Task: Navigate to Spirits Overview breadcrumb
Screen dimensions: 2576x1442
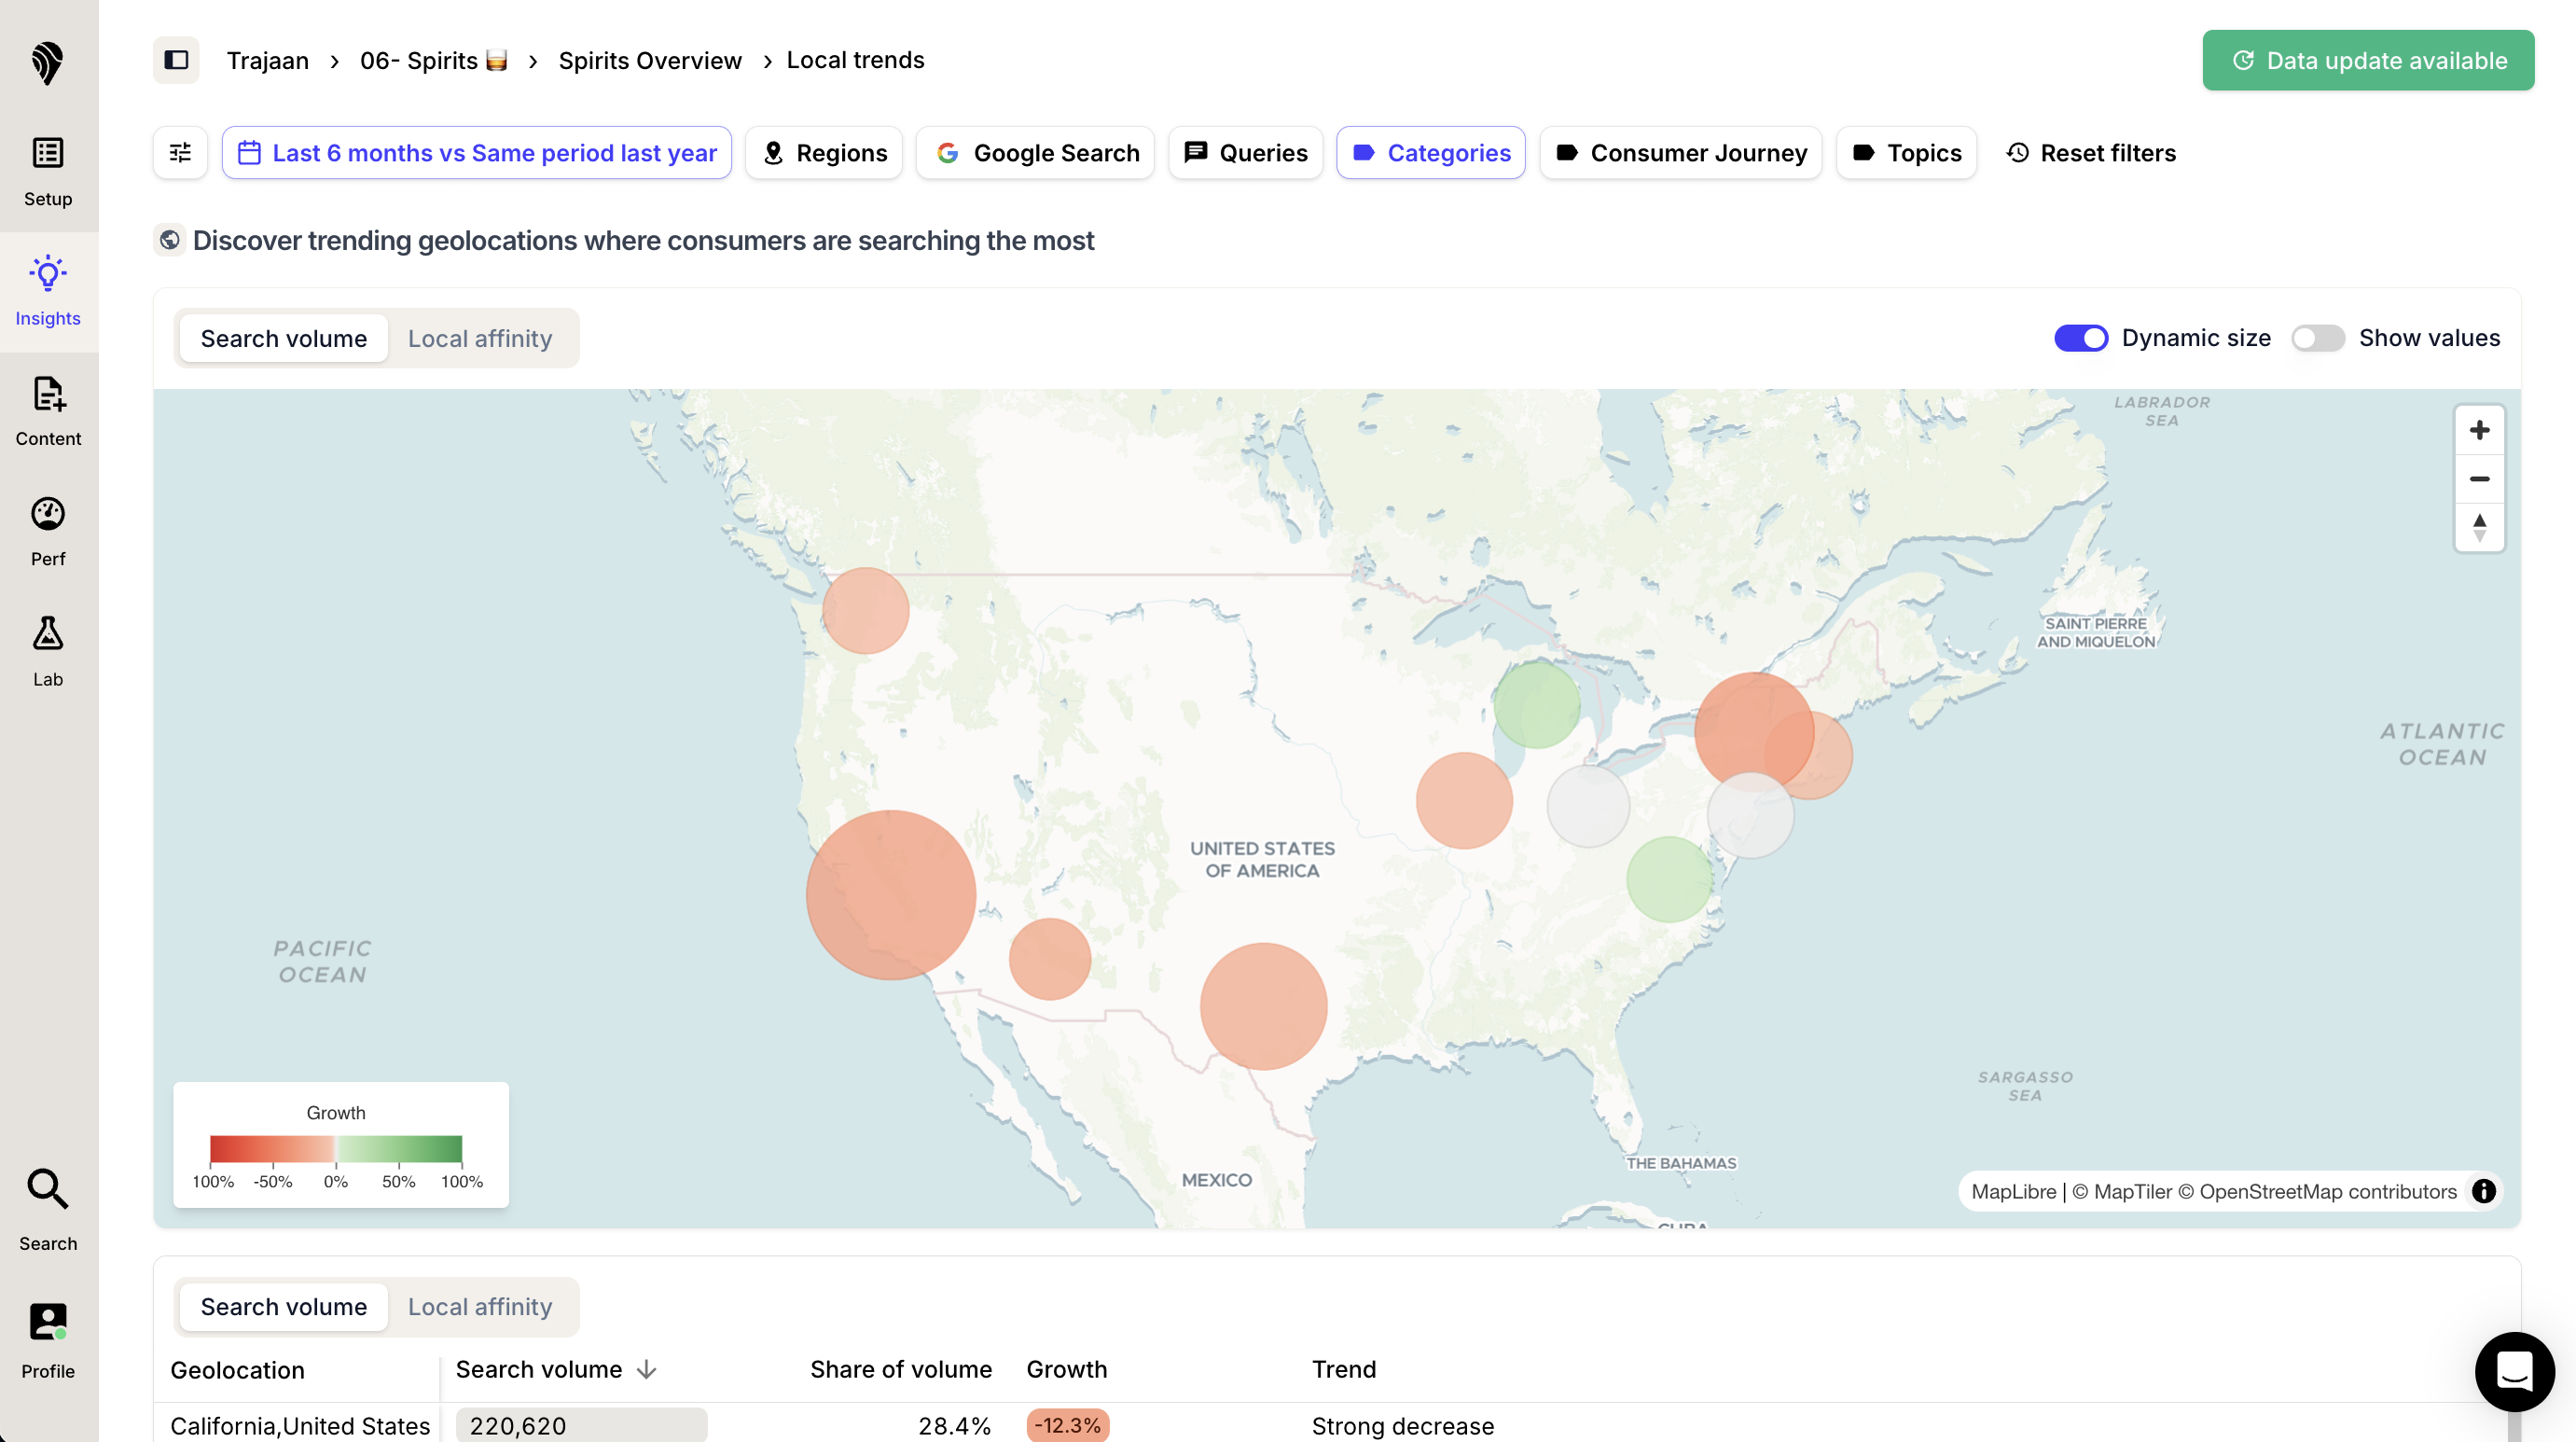Action: coord(649,60)
